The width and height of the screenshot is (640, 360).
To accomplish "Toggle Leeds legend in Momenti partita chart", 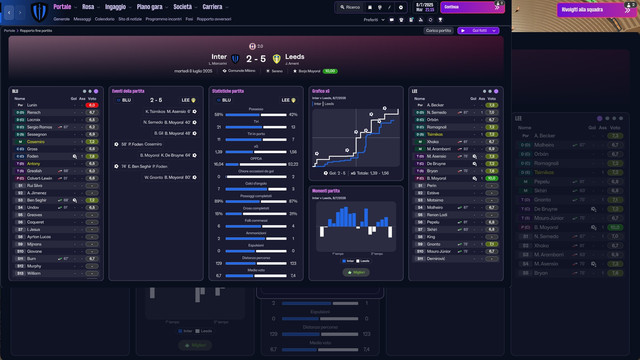I will click(x=363, y=261).
